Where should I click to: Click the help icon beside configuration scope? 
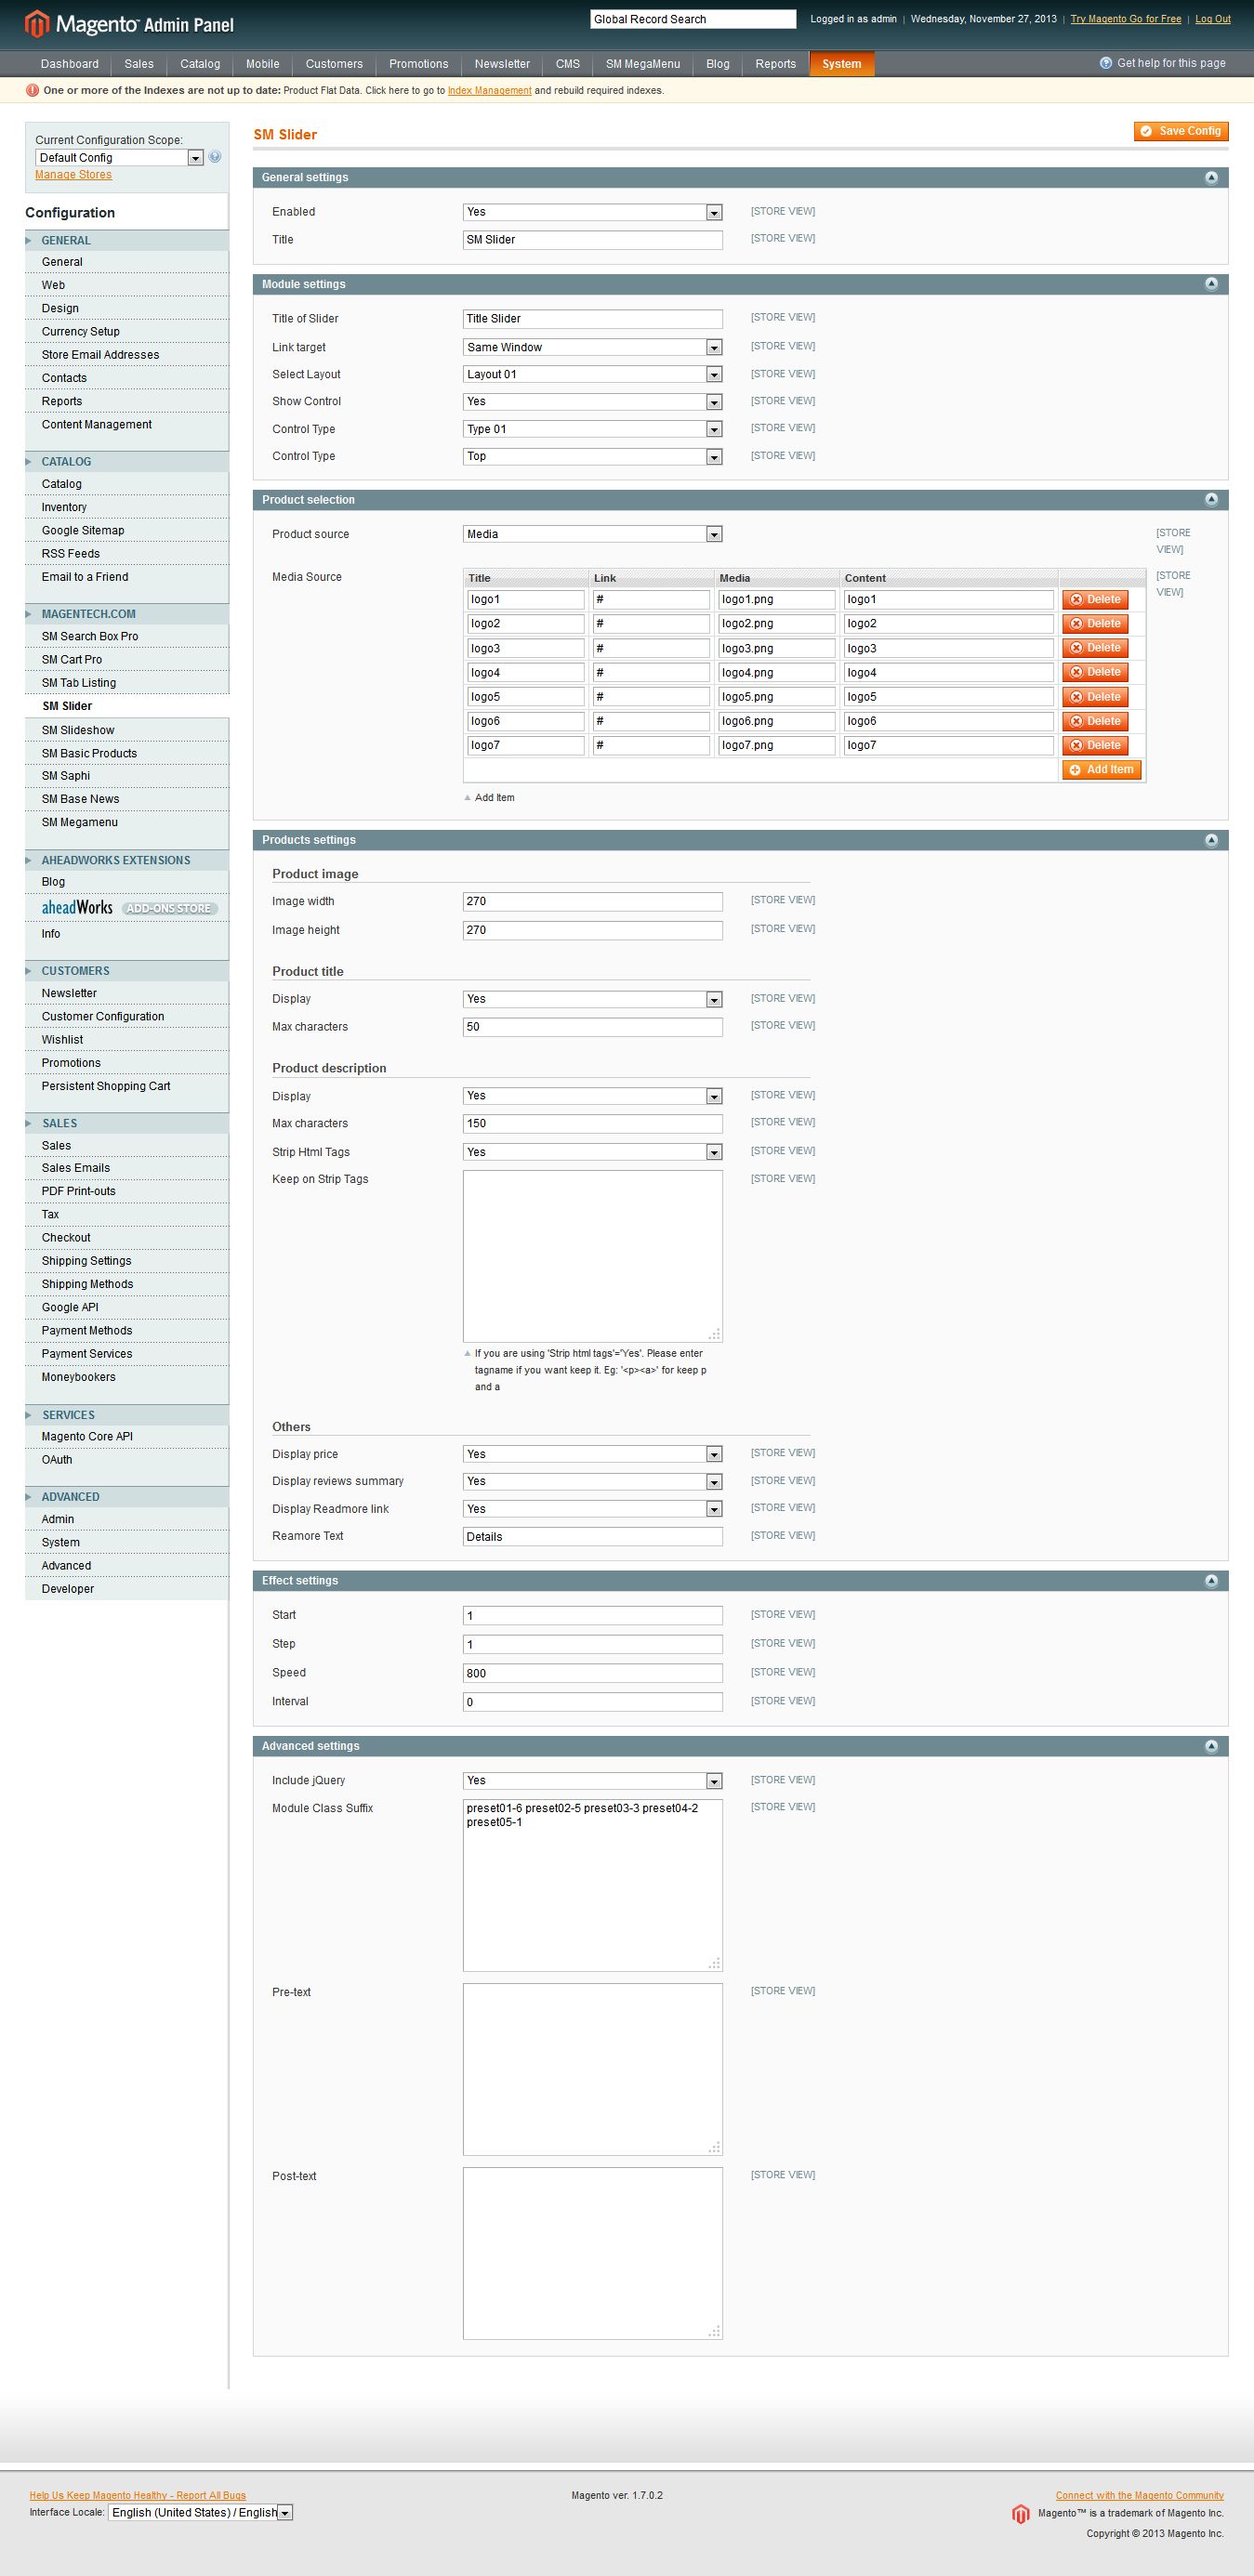tap(215, 157)
